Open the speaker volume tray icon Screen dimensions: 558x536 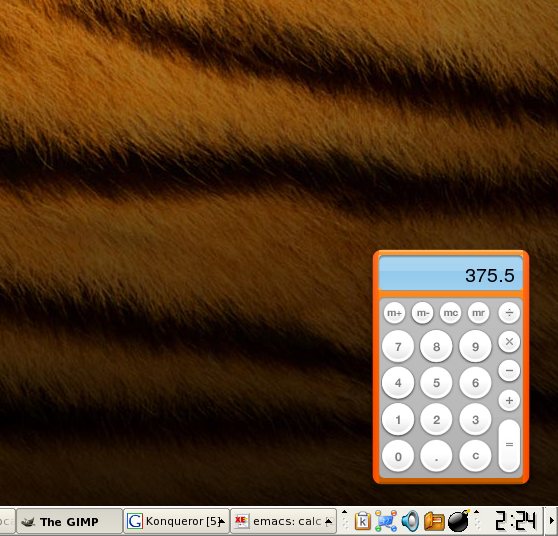pos(410,521)
